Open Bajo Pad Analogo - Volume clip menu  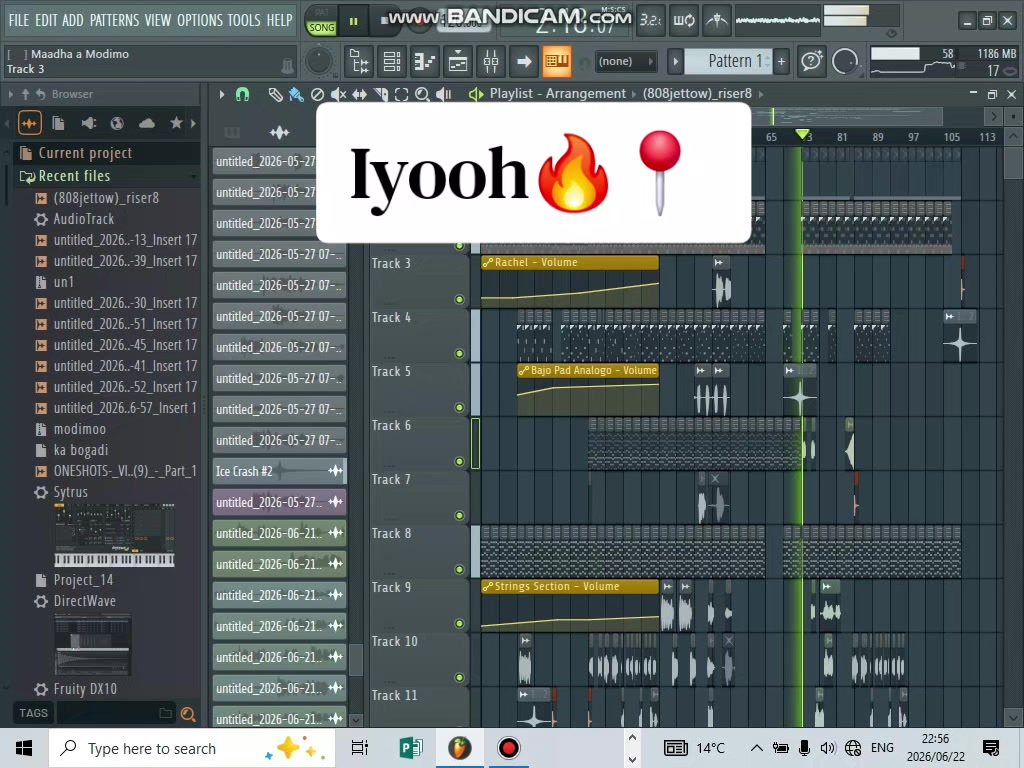pos(524,370)
